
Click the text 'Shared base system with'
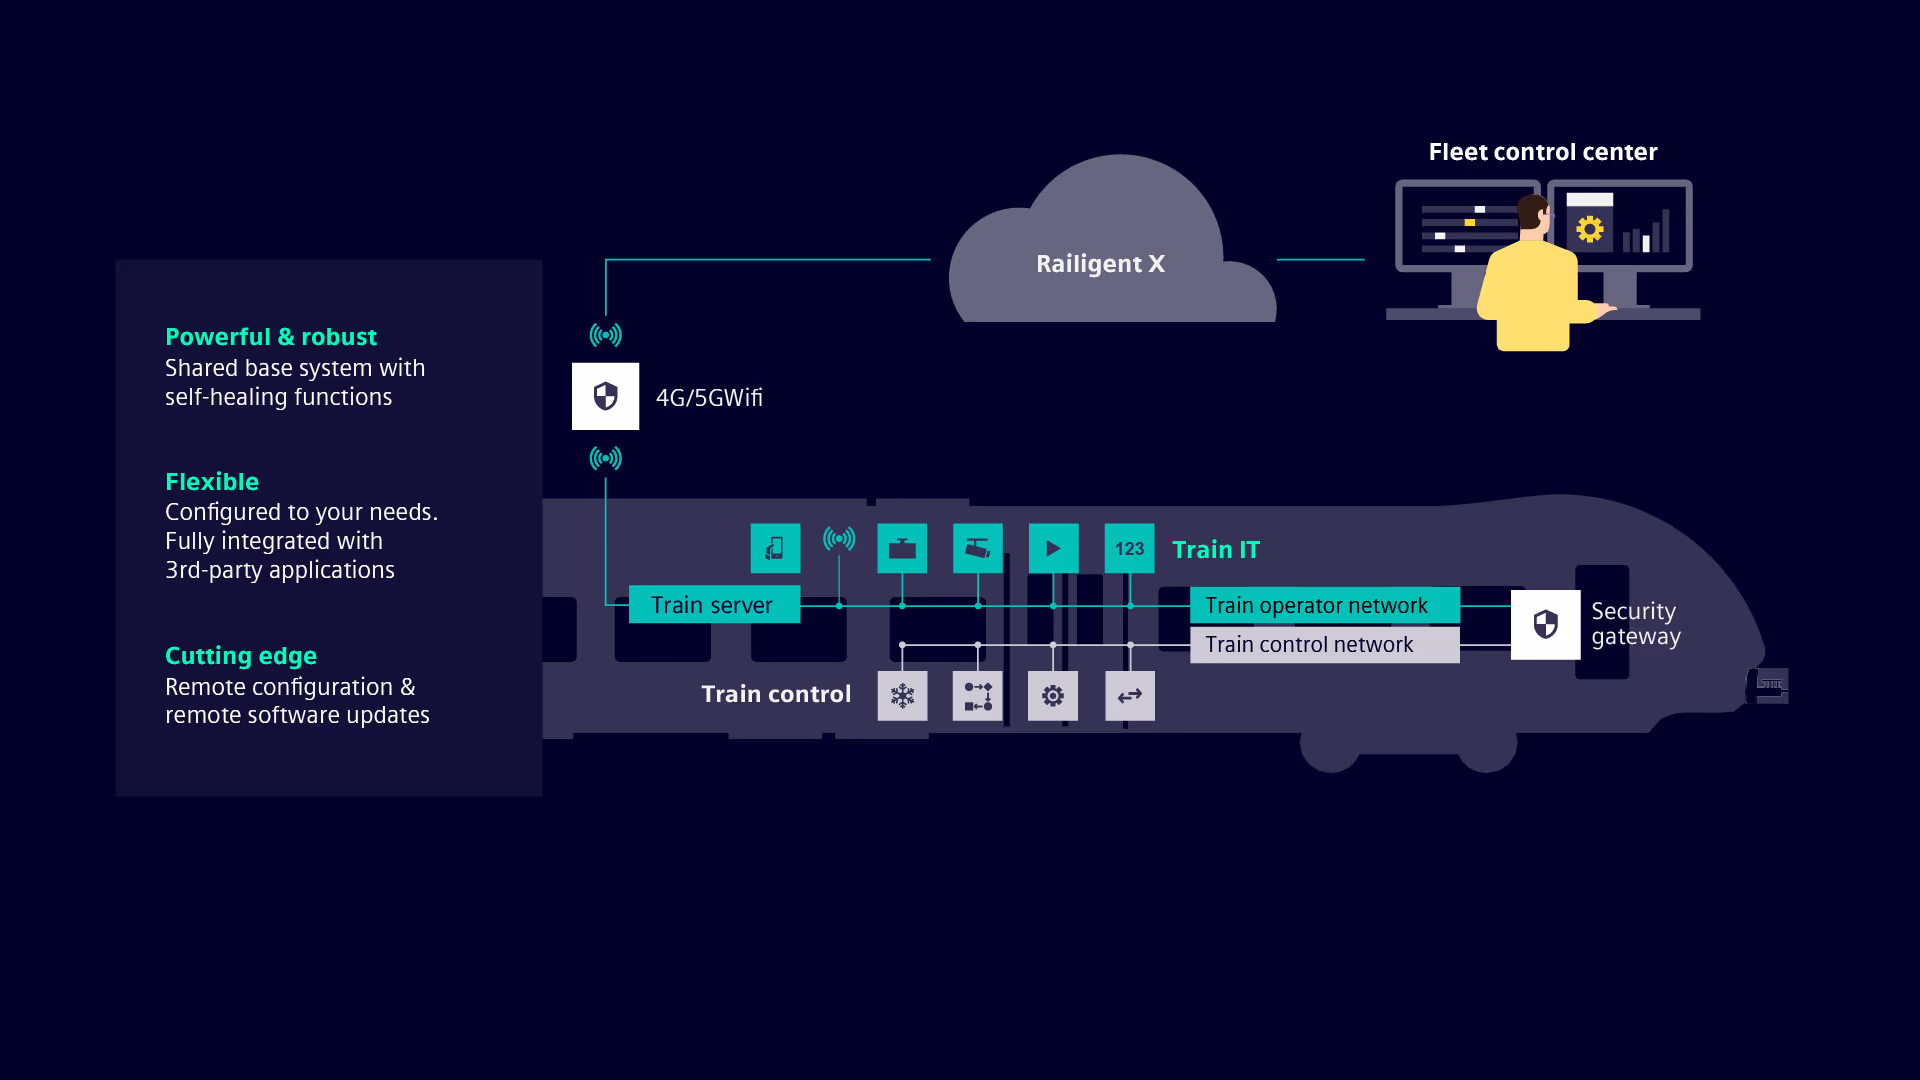point(295,368)
